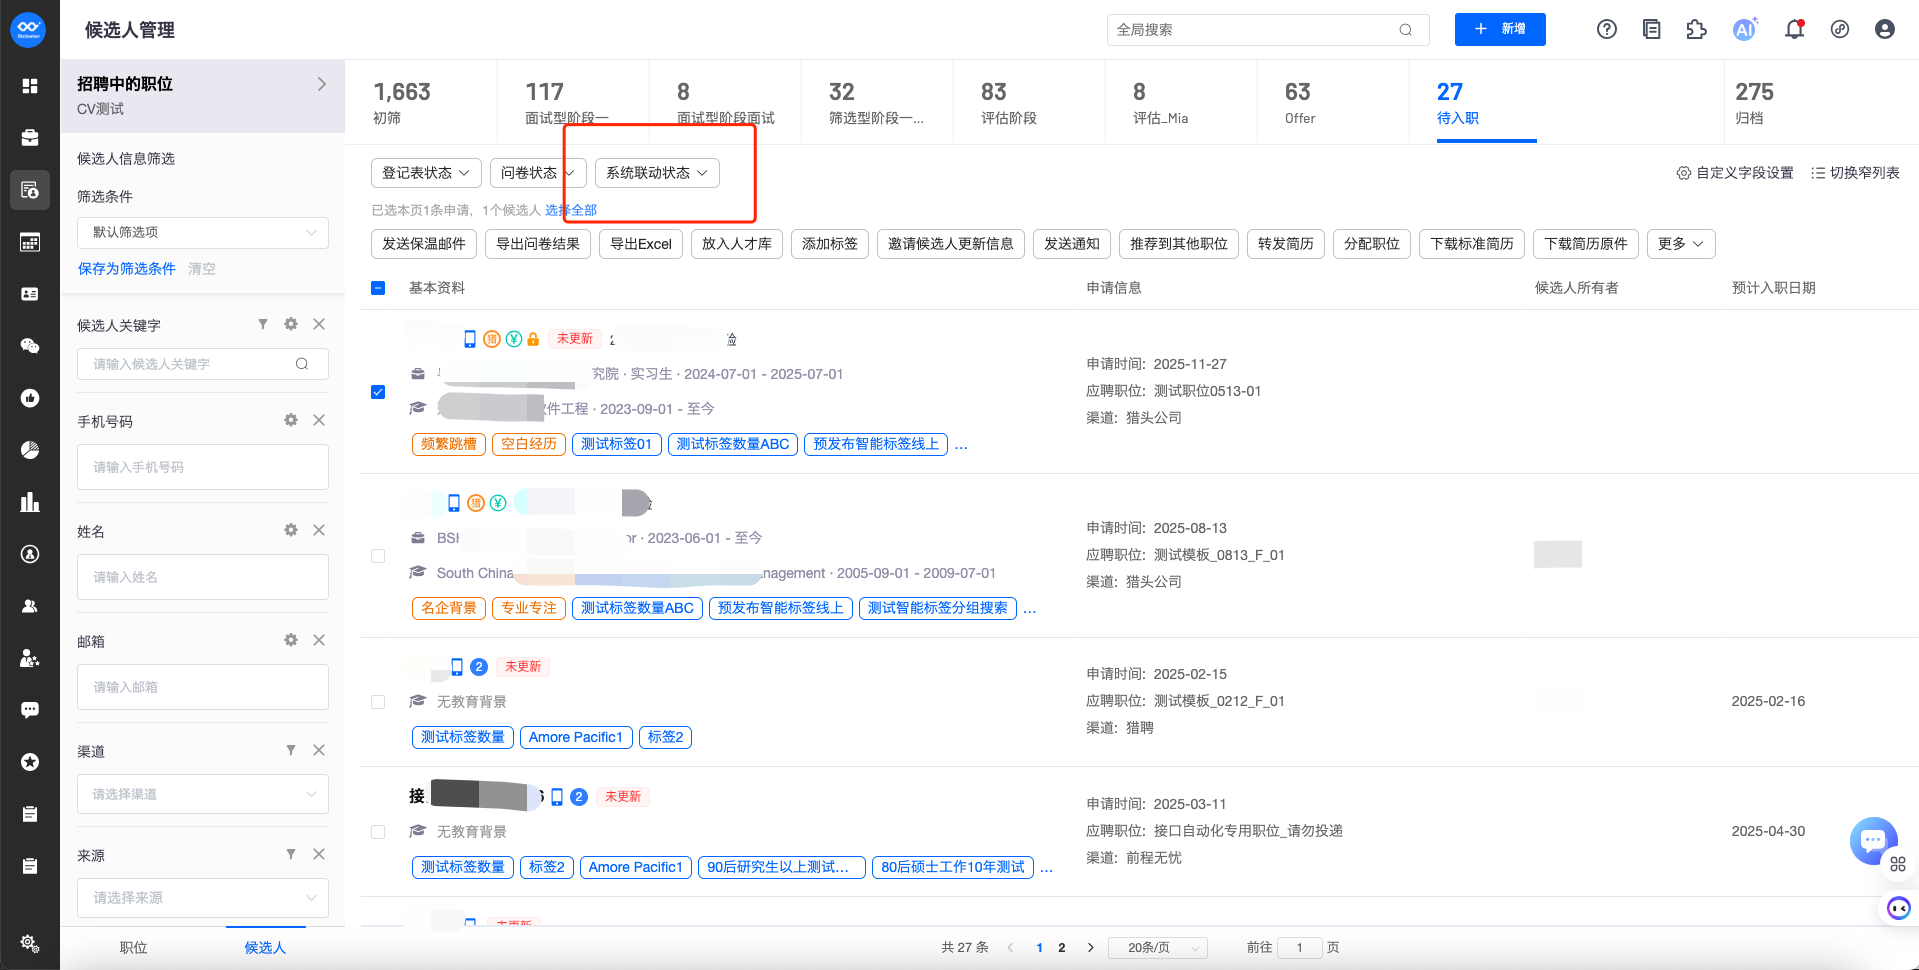
Task: Open the 系统联动状态 dropdown
Action: [x=657, y=173]
